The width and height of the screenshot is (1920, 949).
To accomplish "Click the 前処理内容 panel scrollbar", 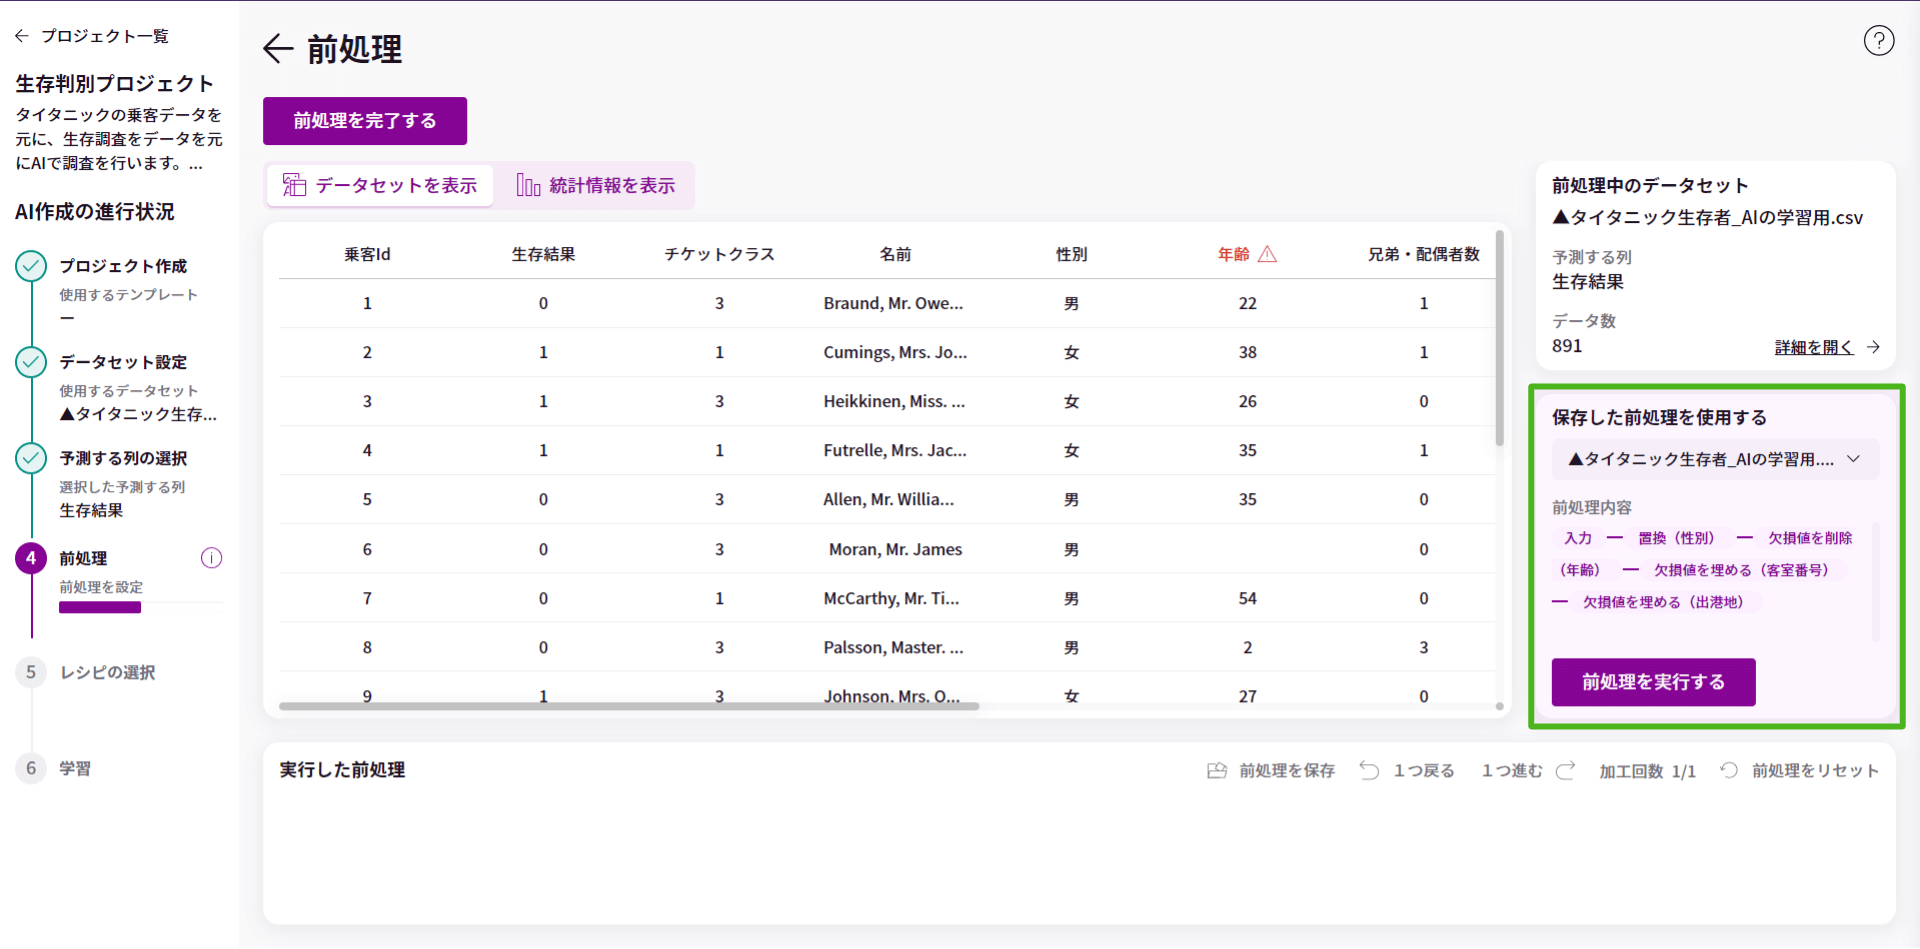I will tap(1875, 581).
